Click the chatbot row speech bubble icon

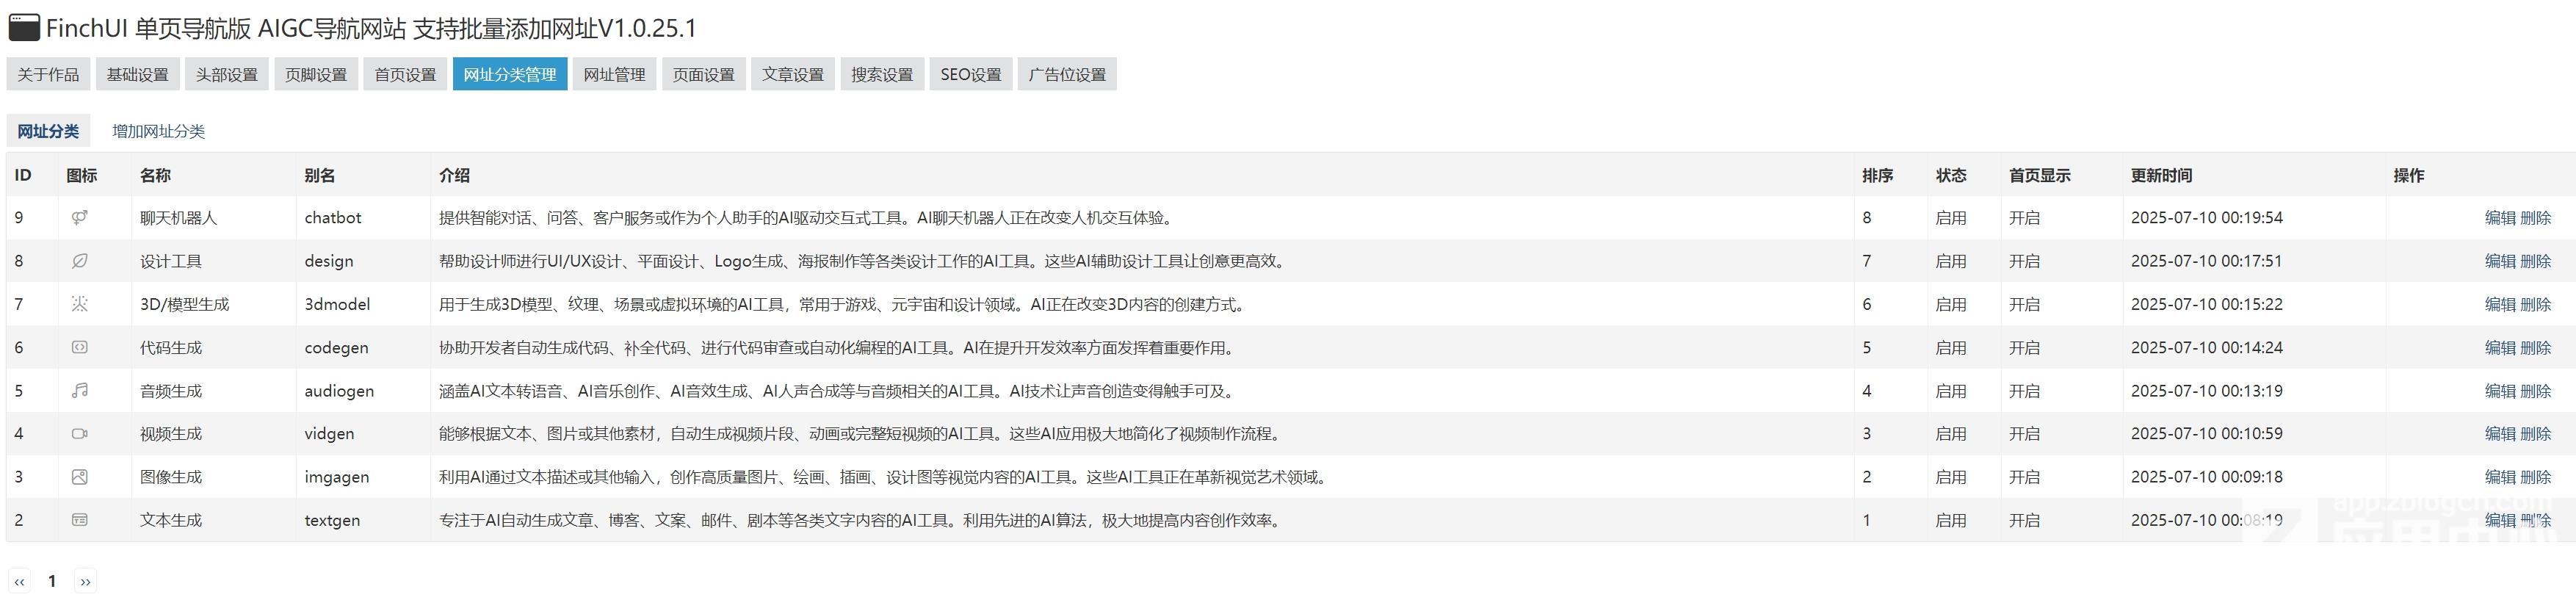point(80,217)
